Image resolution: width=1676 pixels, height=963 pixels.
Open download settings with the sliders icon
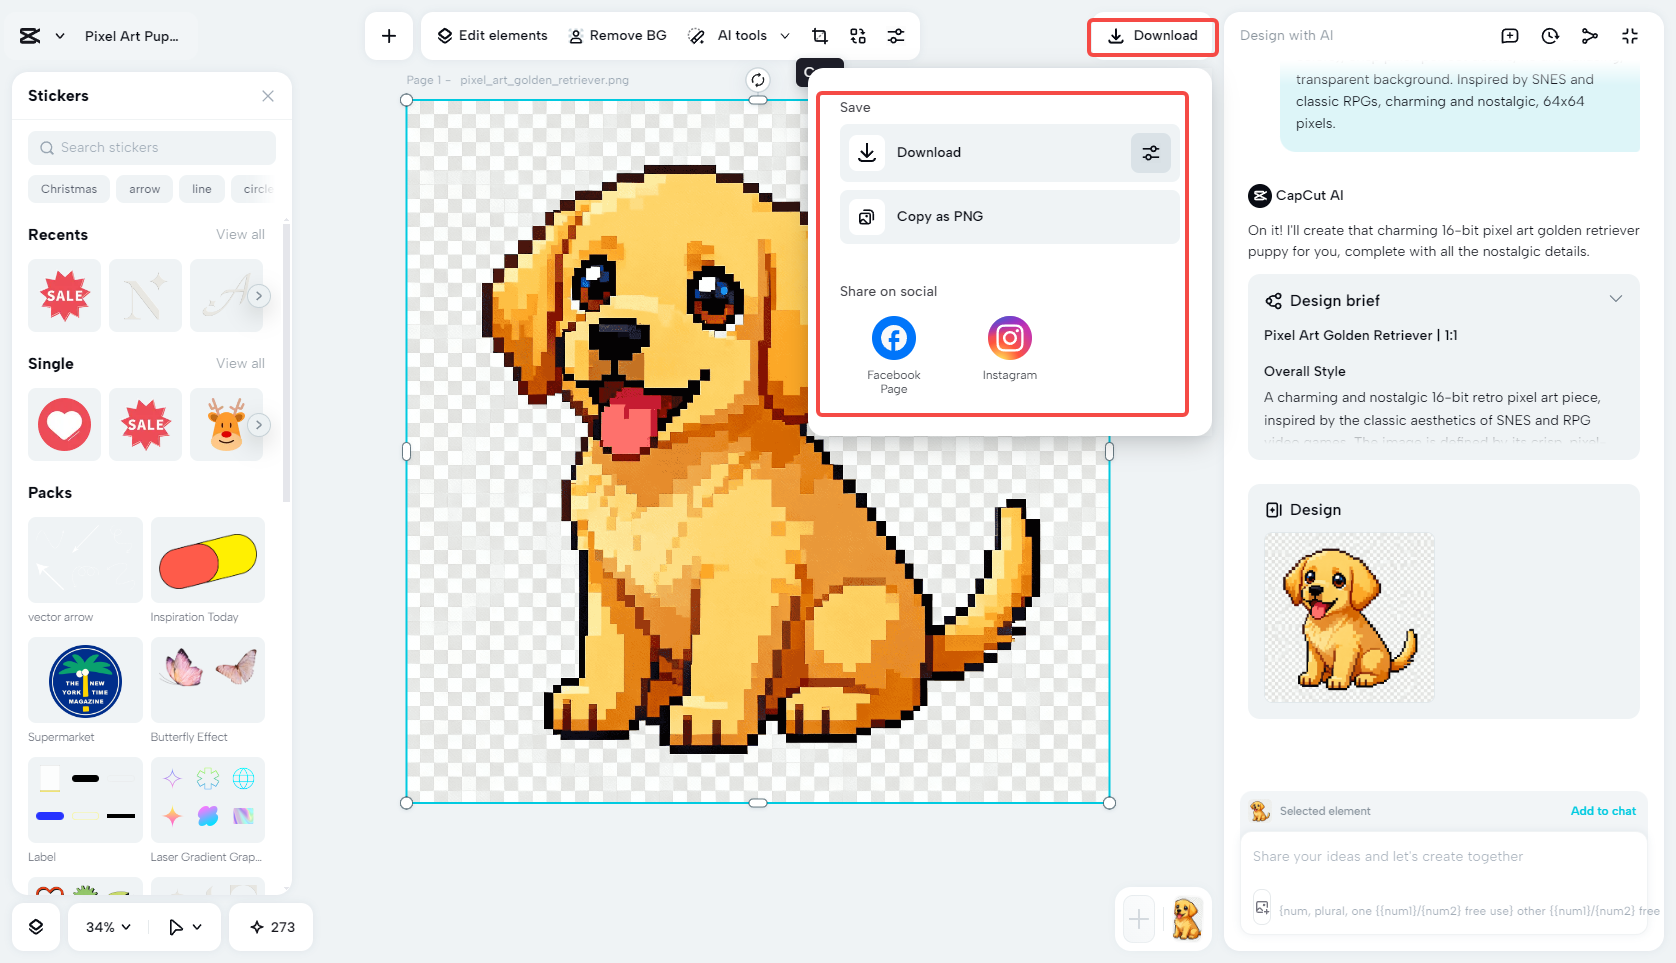pyautogui.click(x=1150, y=152)
